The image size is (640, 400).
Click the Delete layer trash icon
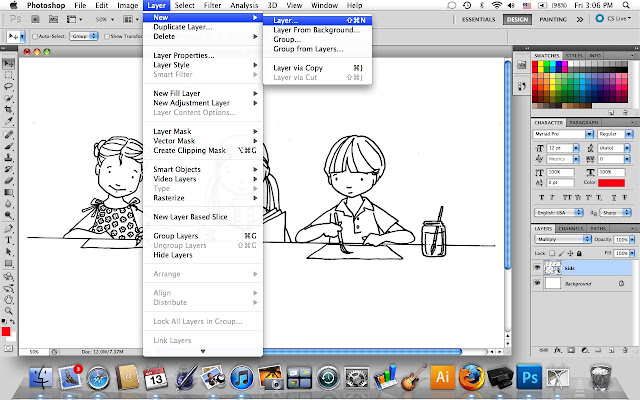click(x=624, y=350)
